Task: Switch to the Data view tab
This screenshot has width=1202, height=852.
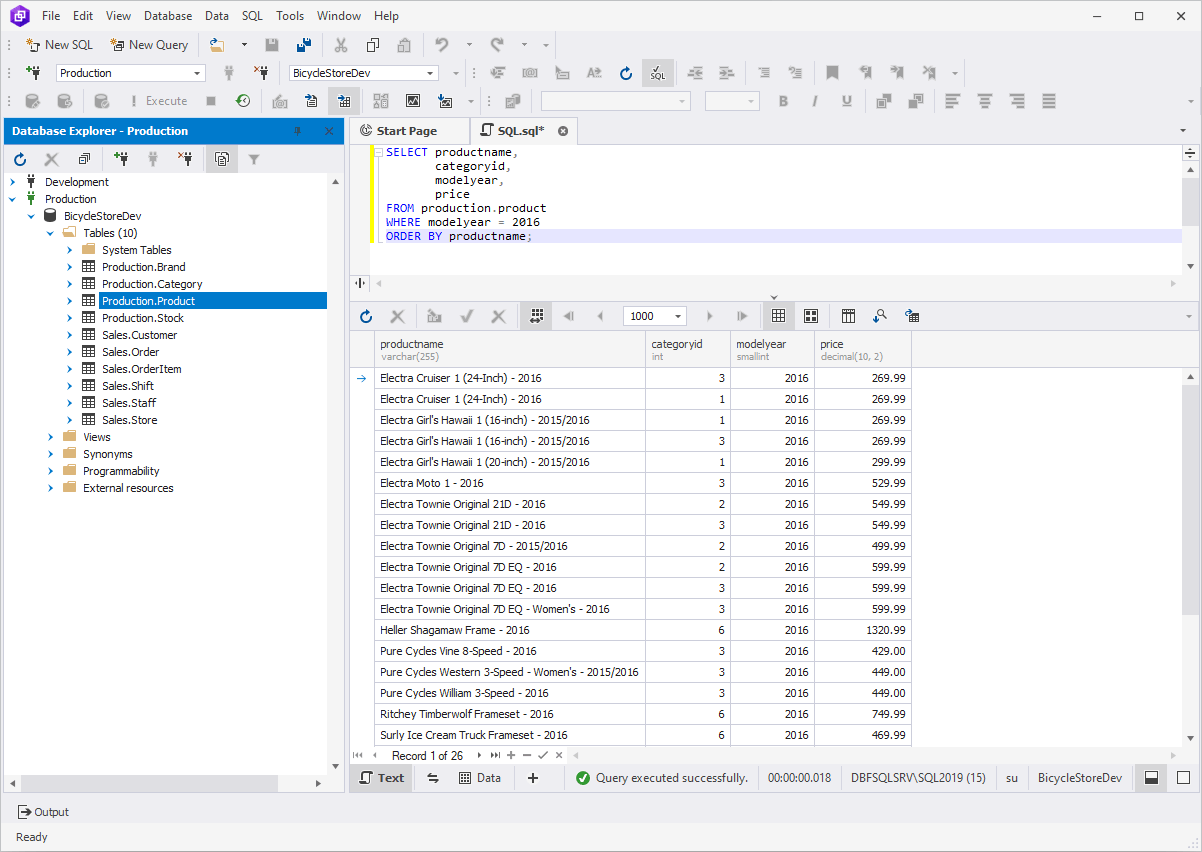Action: (x=480, y=778)
